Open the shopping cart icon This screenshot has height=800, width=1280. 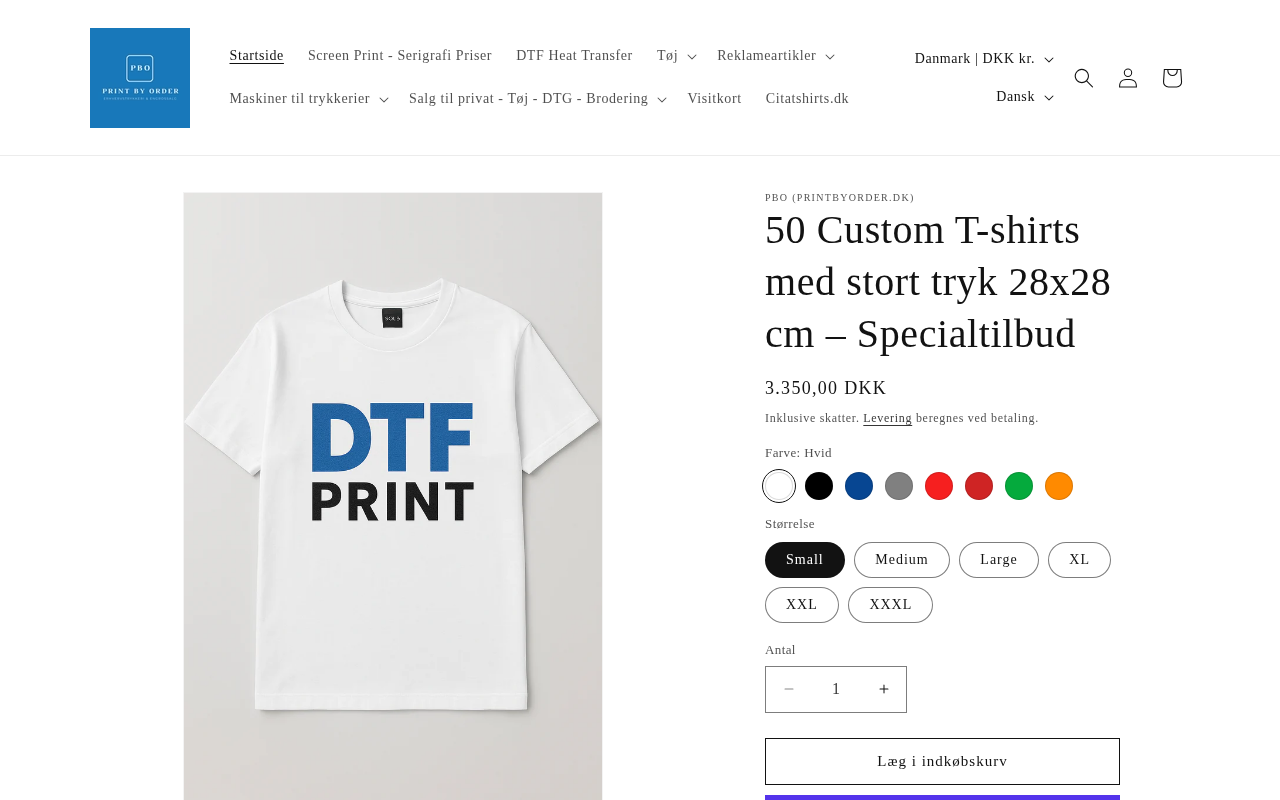[1172, 78]
